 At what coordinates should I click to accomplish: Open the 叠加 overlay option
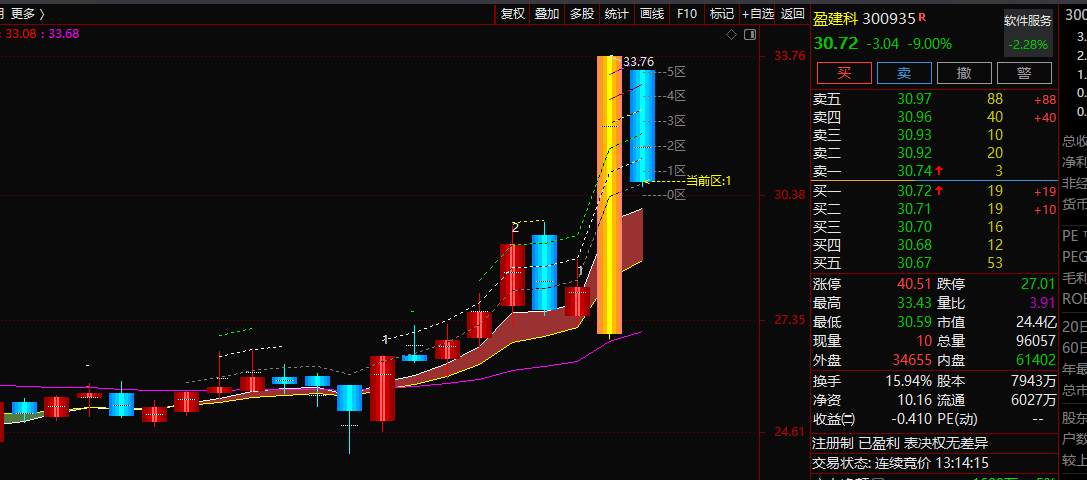tap(547, 14)
